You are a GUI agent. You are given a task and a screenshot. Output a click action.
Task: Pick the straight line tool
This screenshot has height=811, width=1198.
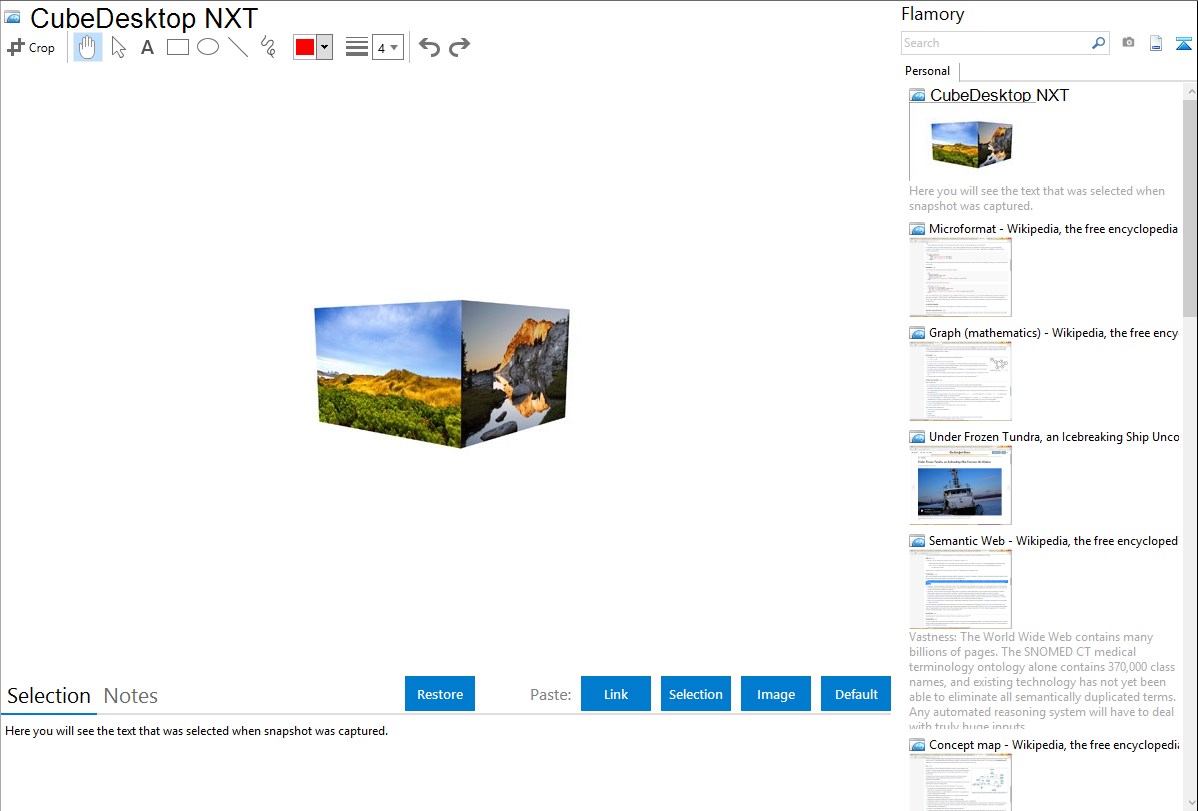(238, 47)
